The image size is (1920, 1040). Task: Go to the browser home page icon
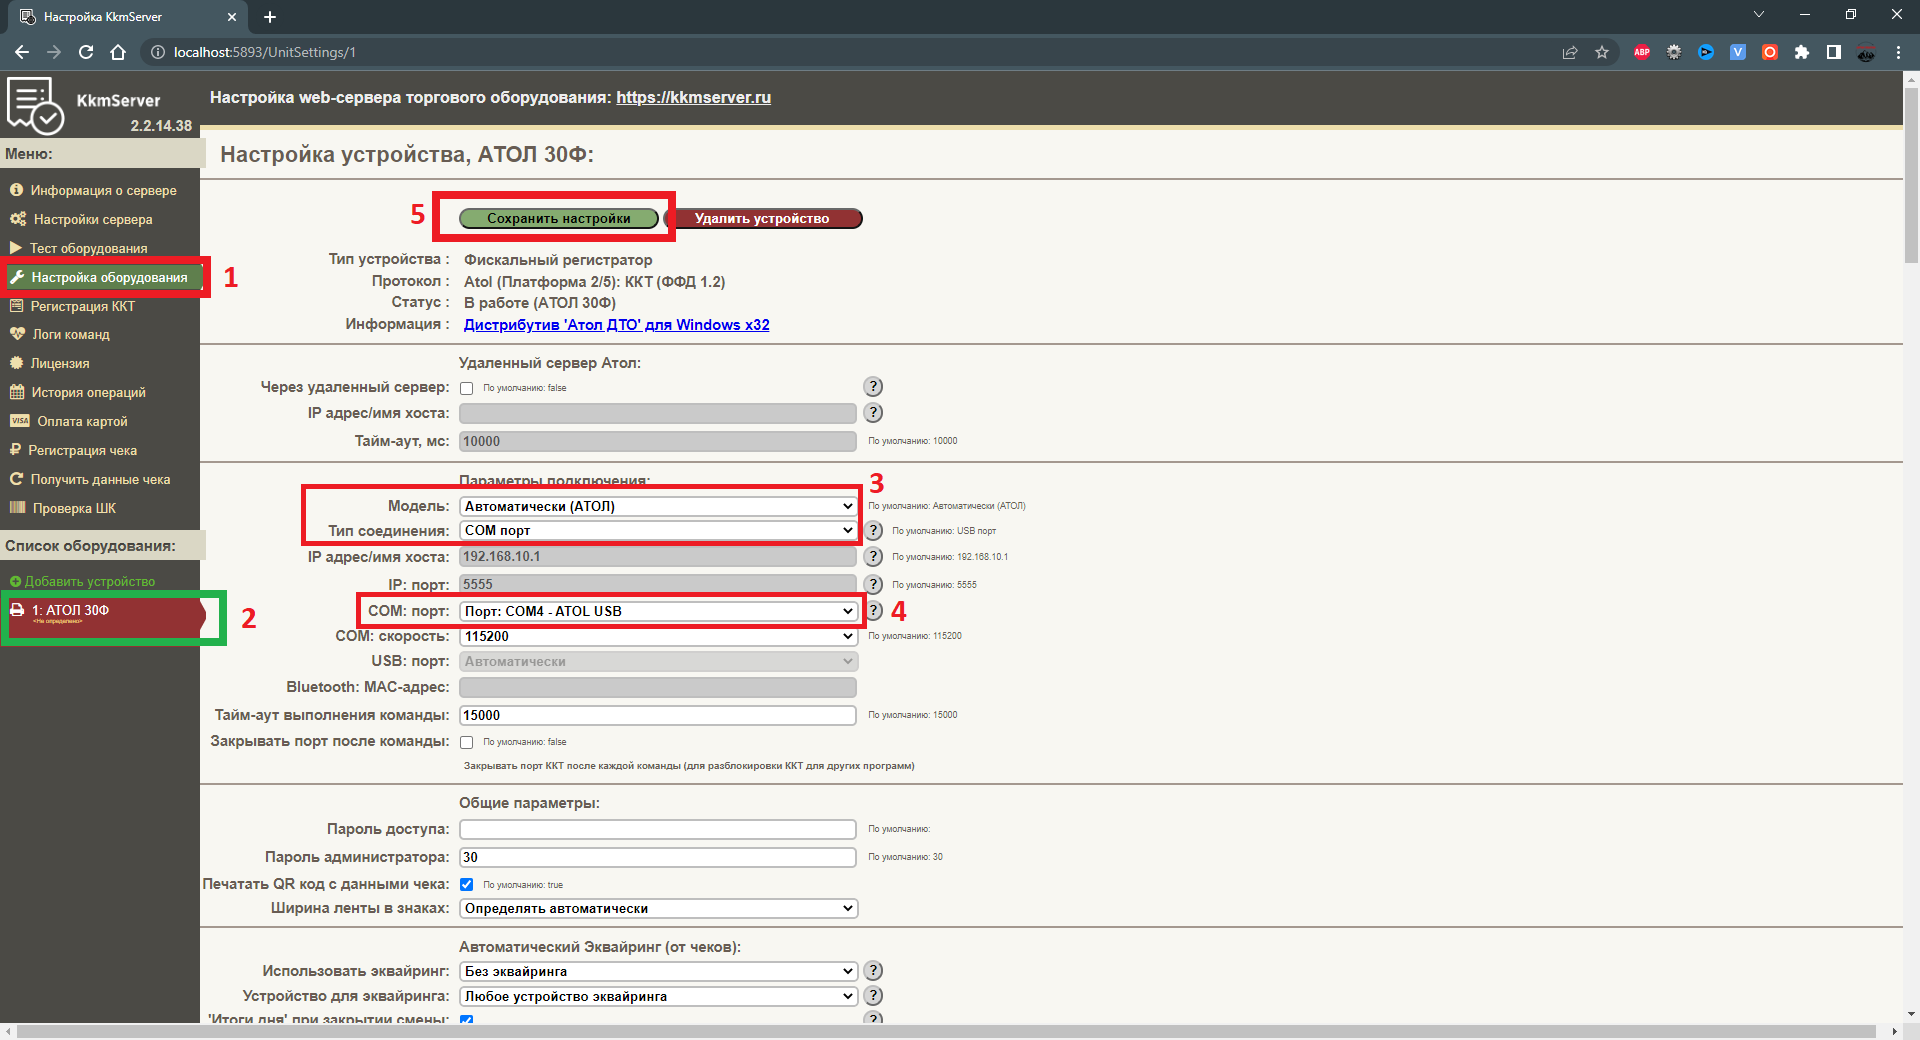pyautogui.click(x=118, y=52)
